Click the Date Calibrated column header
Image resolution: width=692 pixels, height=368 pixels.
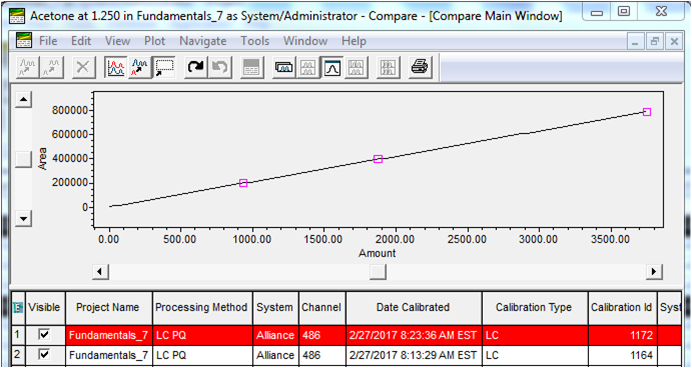(x=414, y=308)
